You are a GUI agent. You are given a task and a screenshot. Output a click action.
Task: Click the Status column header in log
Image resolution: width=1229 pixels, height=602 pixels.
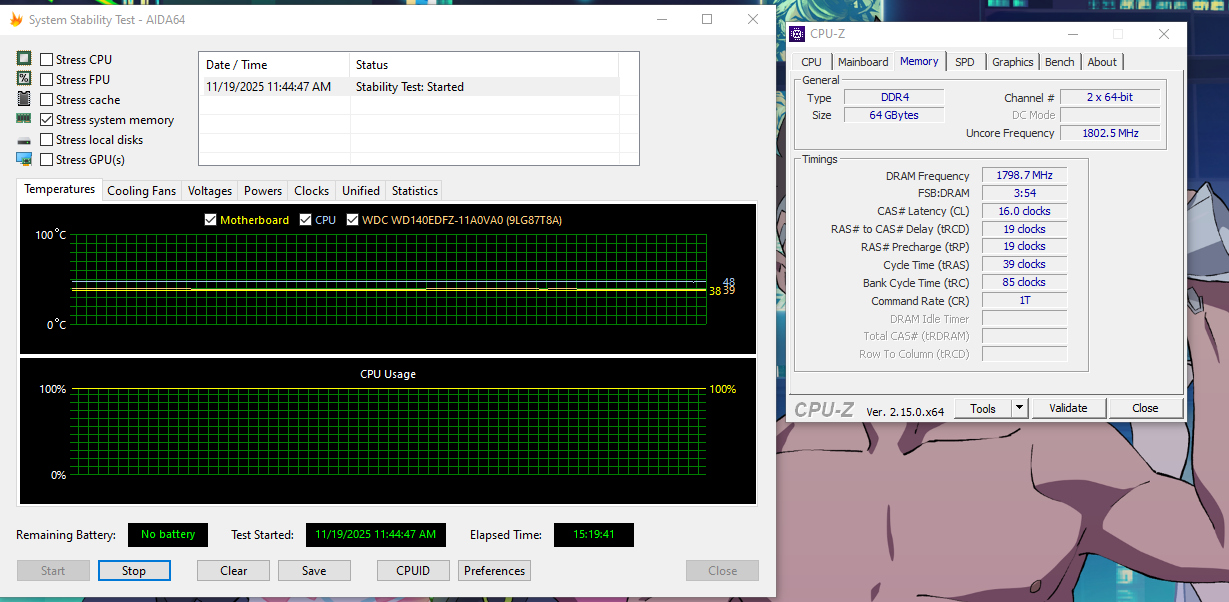[x=484, y=65]
